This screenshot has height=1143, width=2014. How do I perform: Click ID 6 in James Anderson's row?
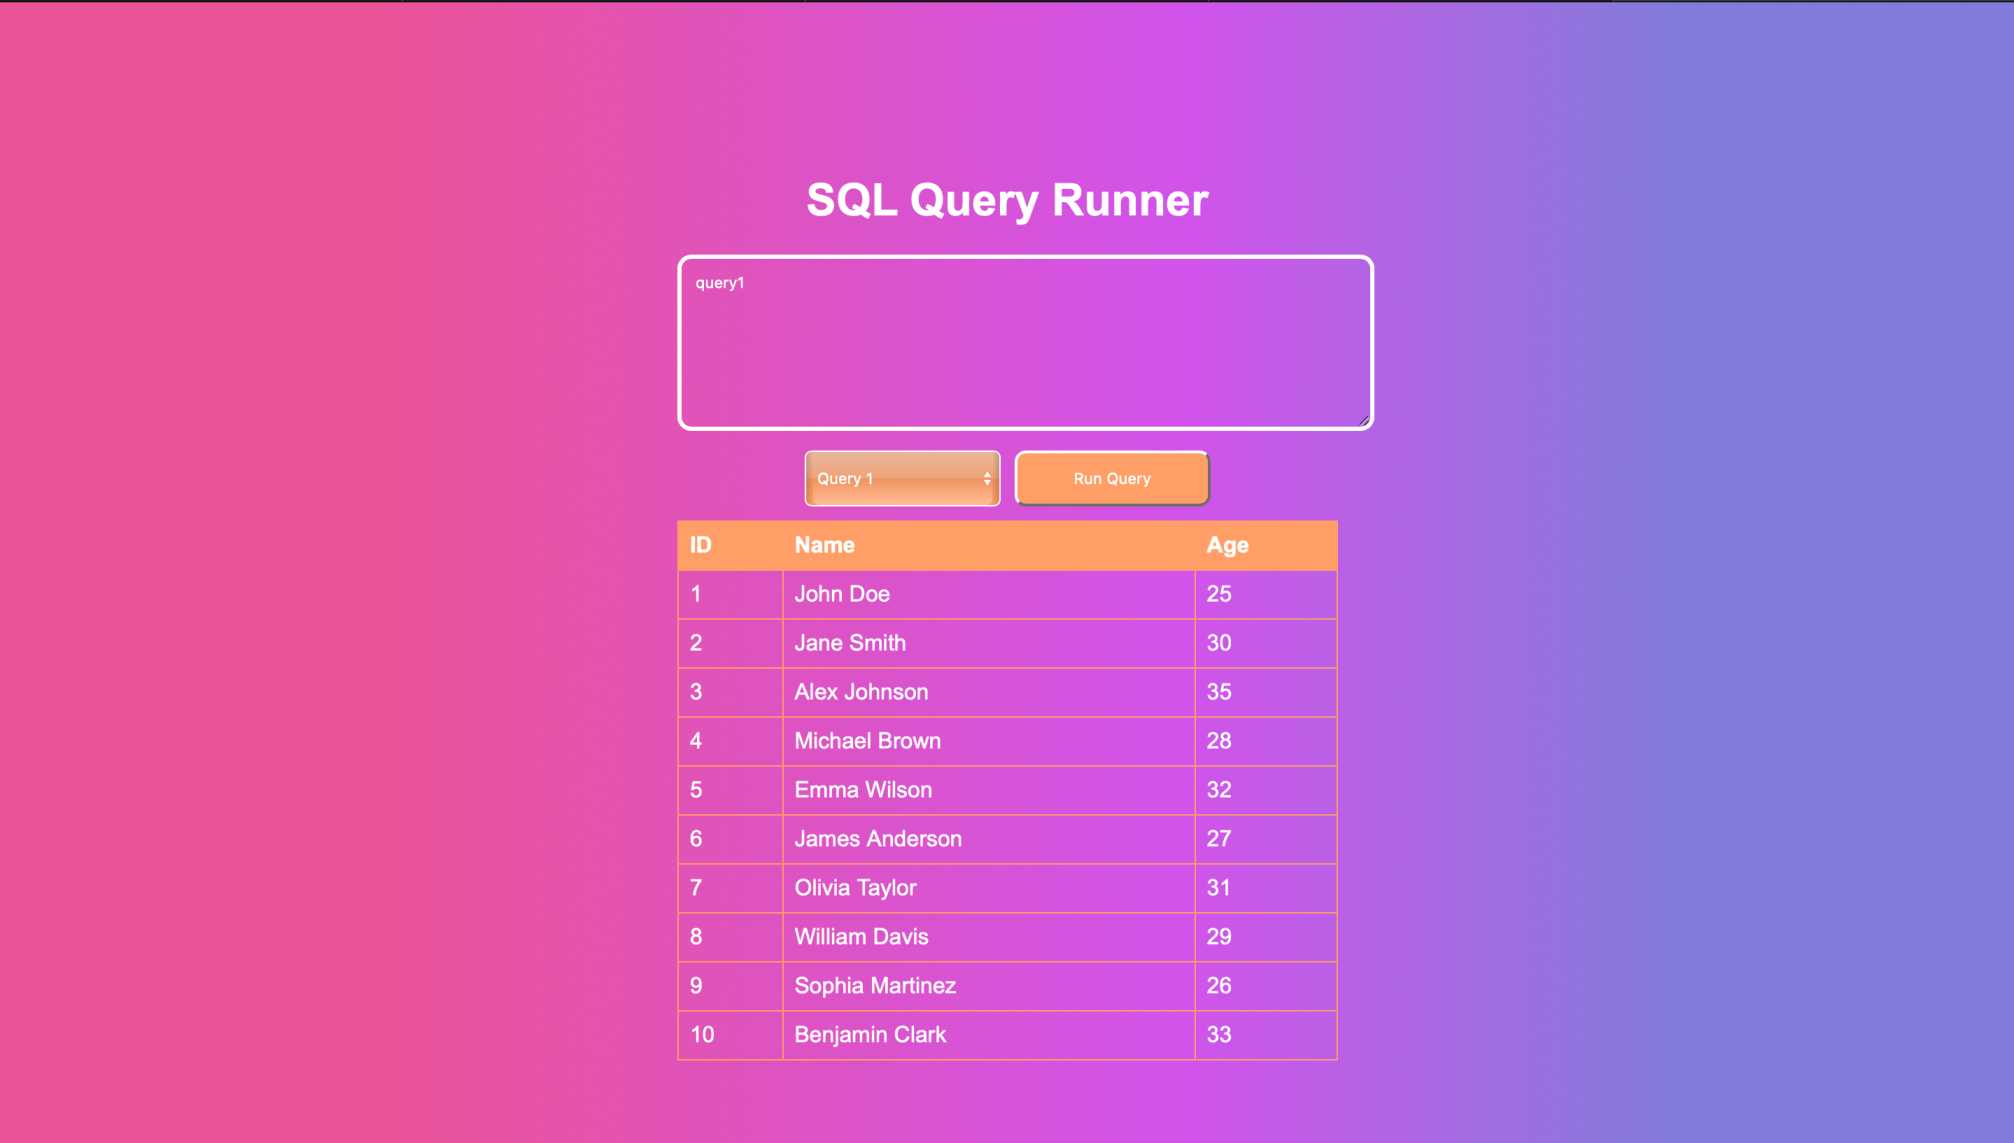[x=730, y=839]
